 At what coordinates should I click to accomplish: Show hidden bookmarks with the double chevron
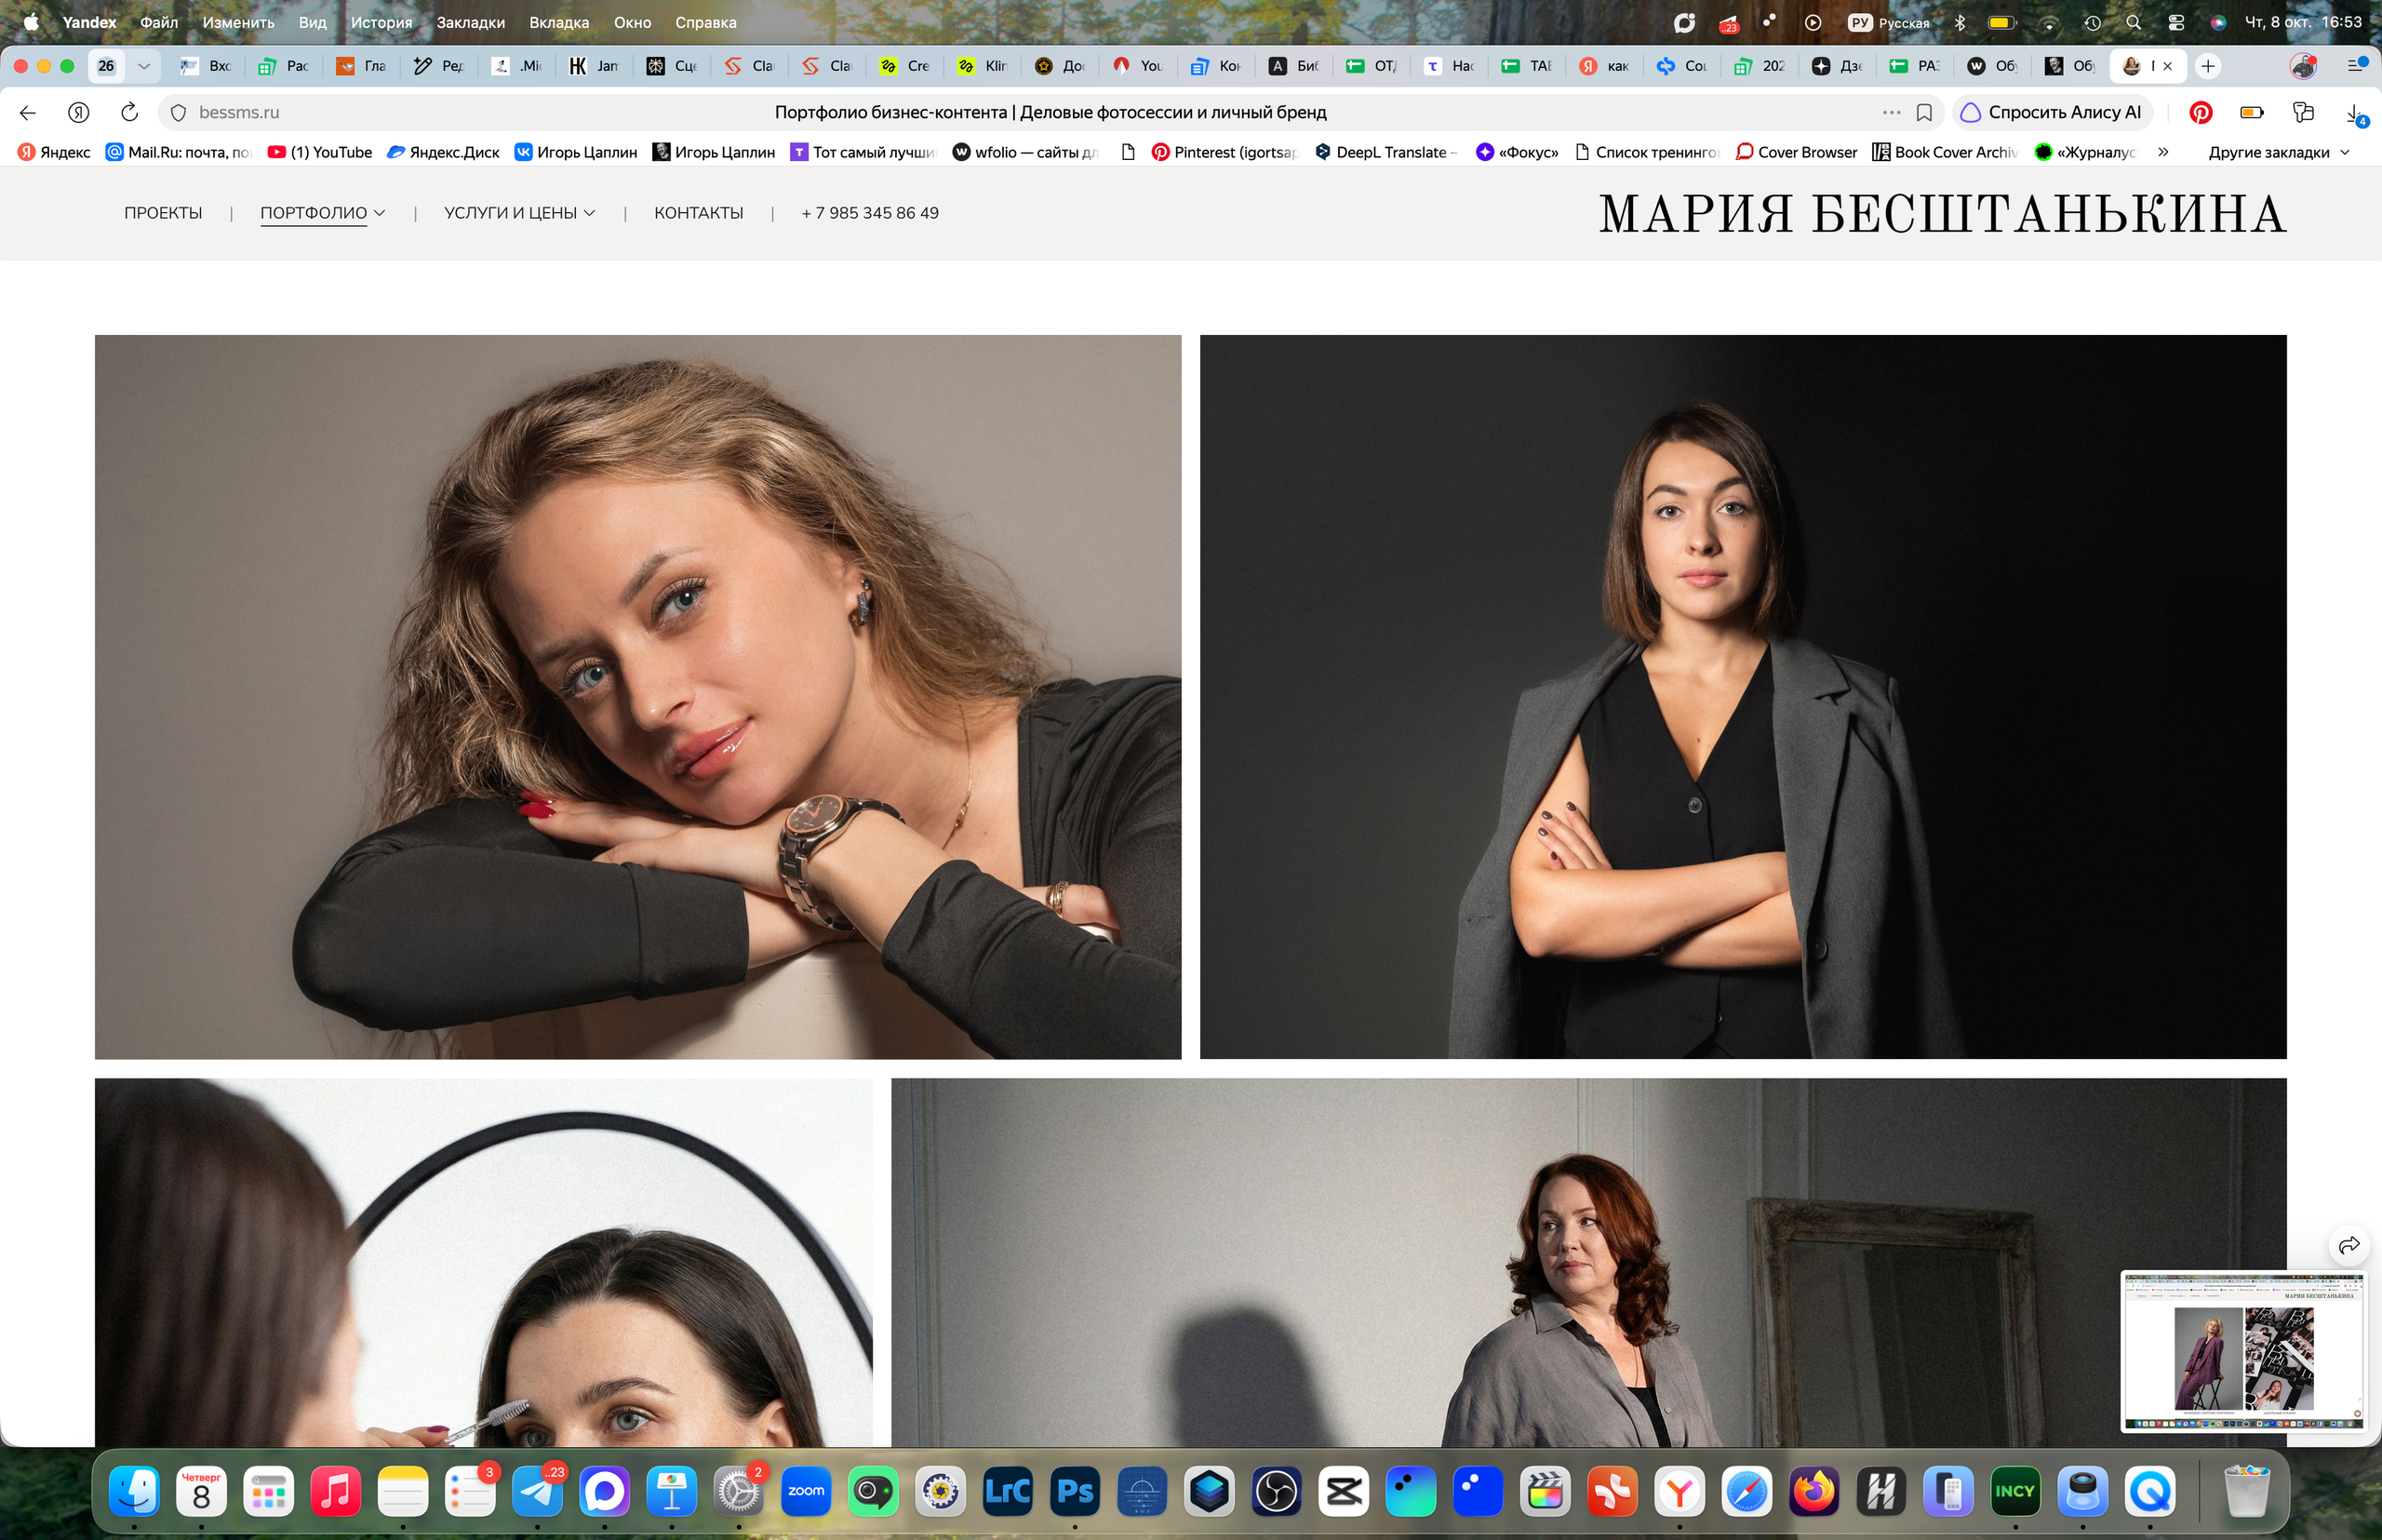coord(2163,152)
